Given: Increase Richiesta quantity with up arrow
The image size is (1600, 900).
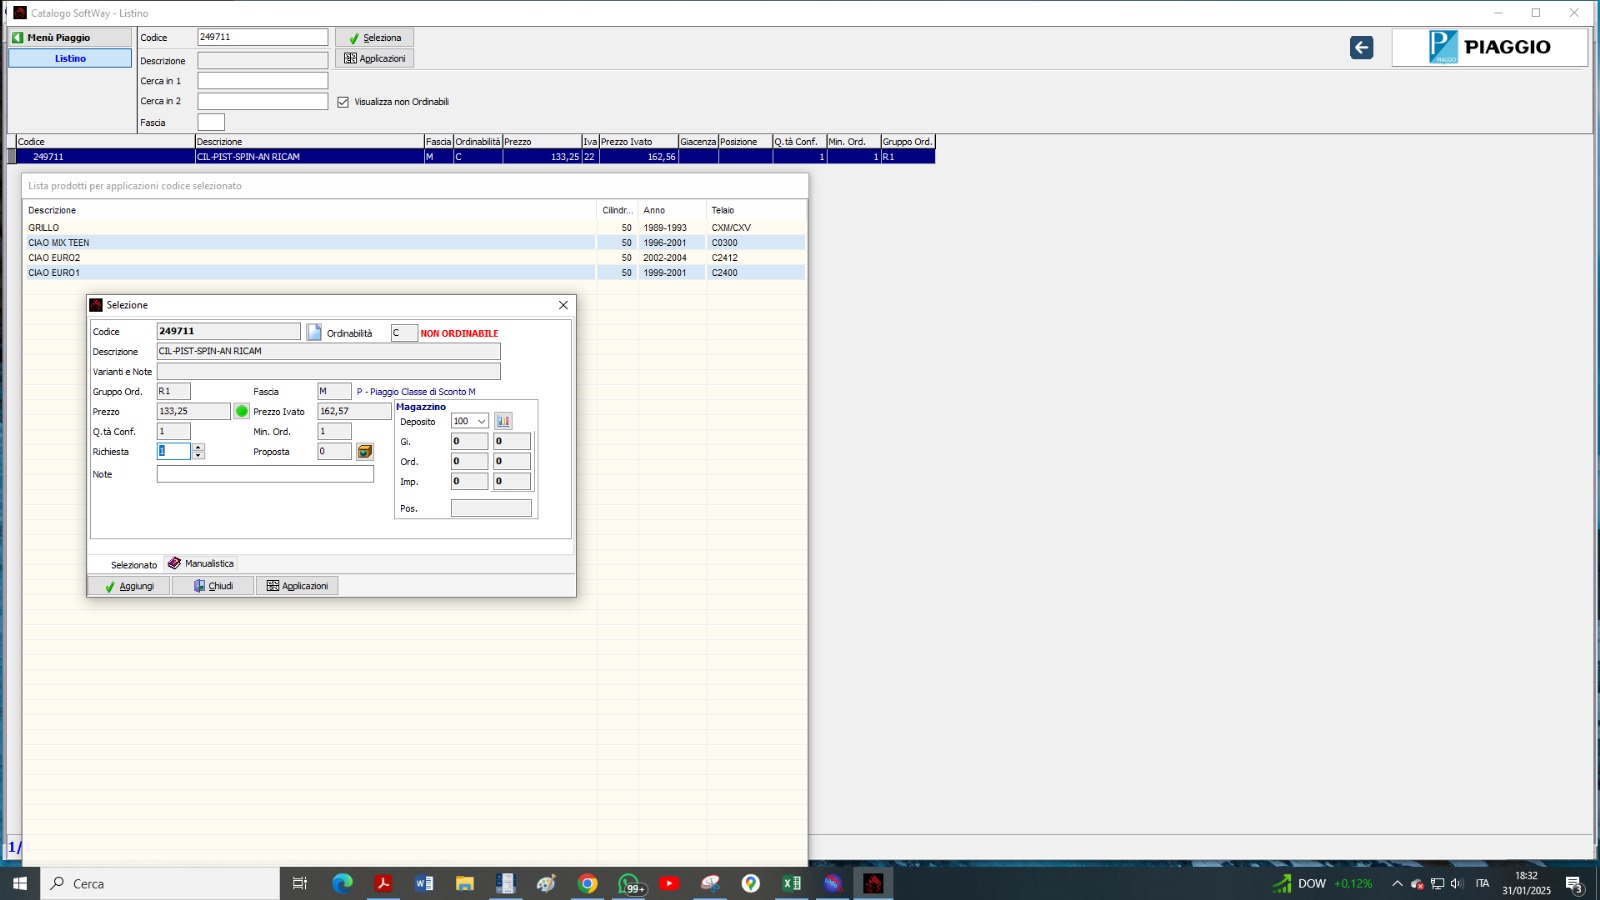Looking at the screenshot, I should pyautogui.click(x=198, y=447).
